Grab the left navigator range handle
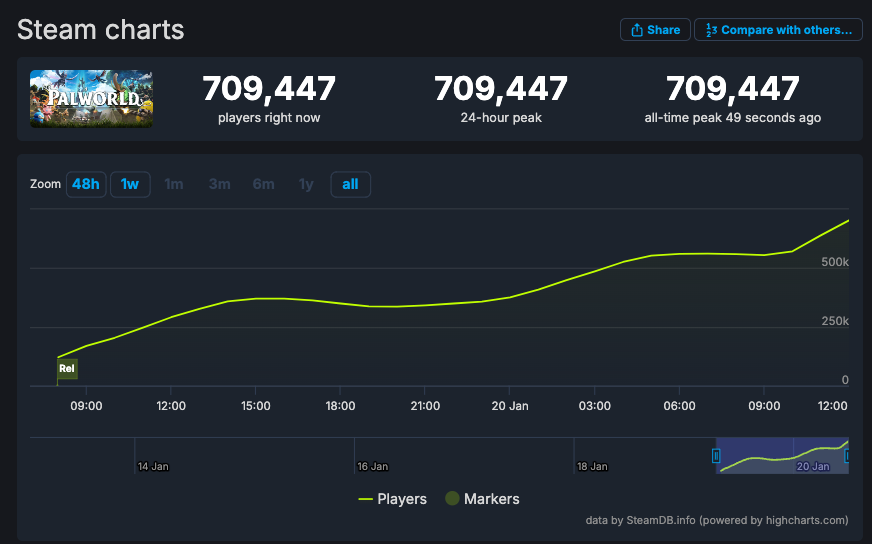This screenshot has height=544, width=872. (716, 456)
